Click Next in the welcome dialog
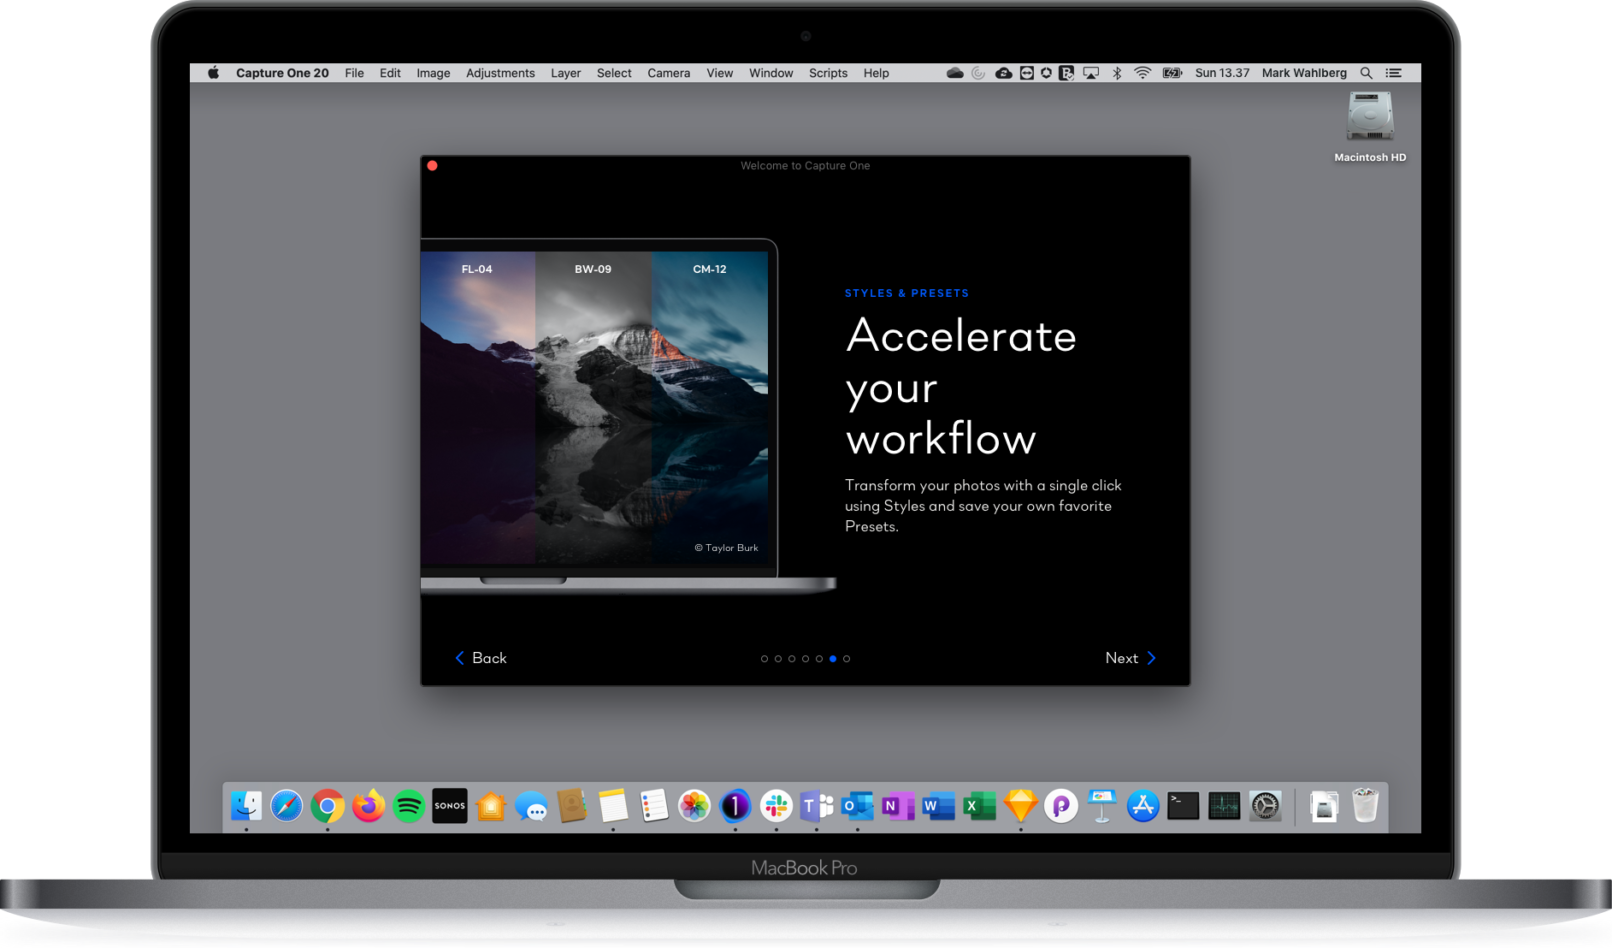This screenshot has width=1612, height=948. [x=1129, y=658]
